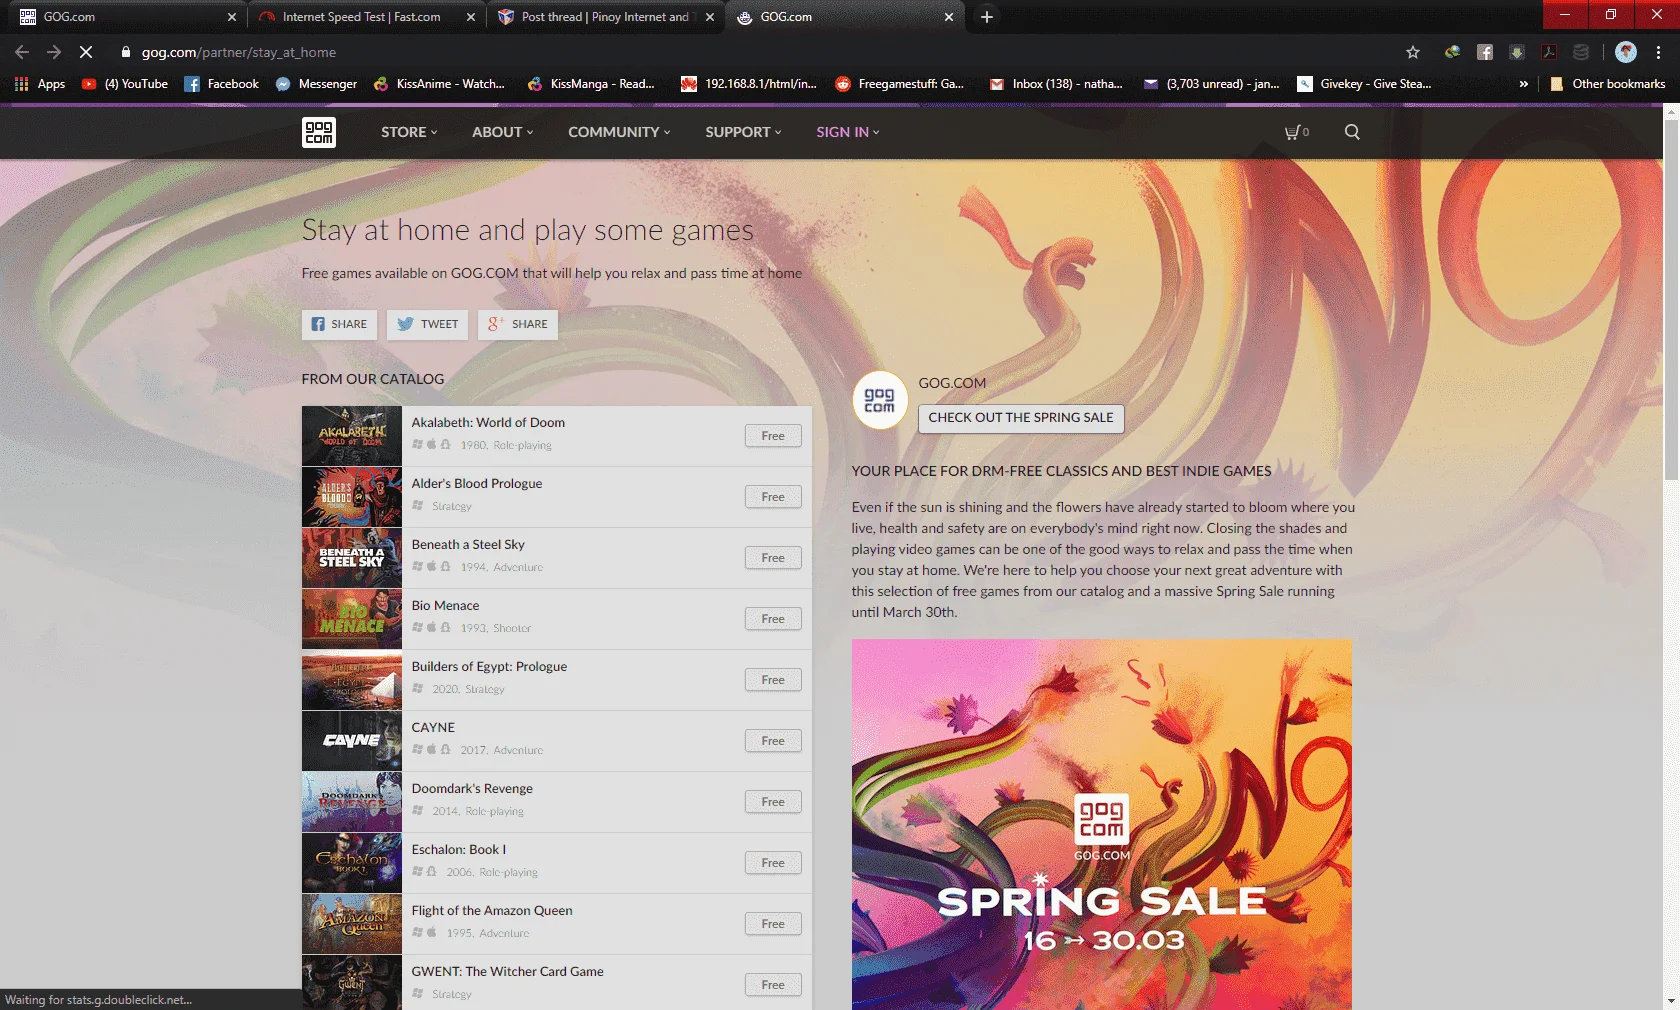Open the SUPPORT dropdown
The image size is (1680, 1010).
pos(743,132)
